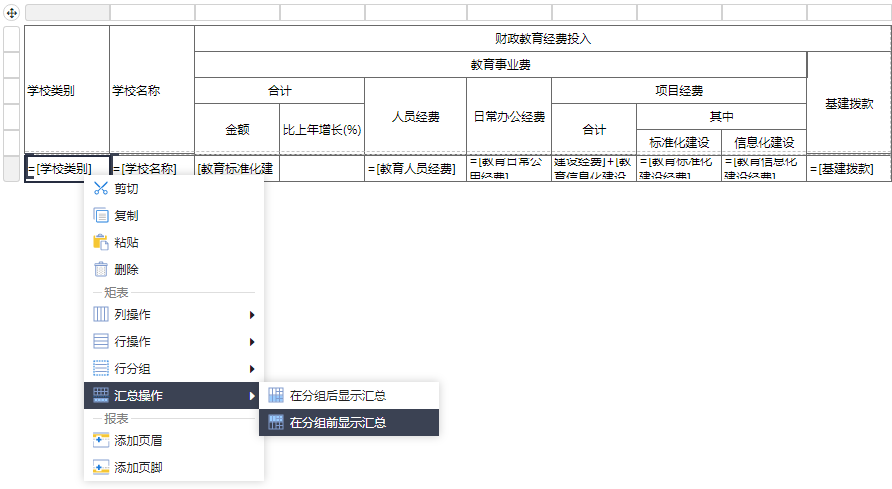This screenshot has height=489, width=892.
Task: Click the 日常办公经费 header cell
Action: 509,117
